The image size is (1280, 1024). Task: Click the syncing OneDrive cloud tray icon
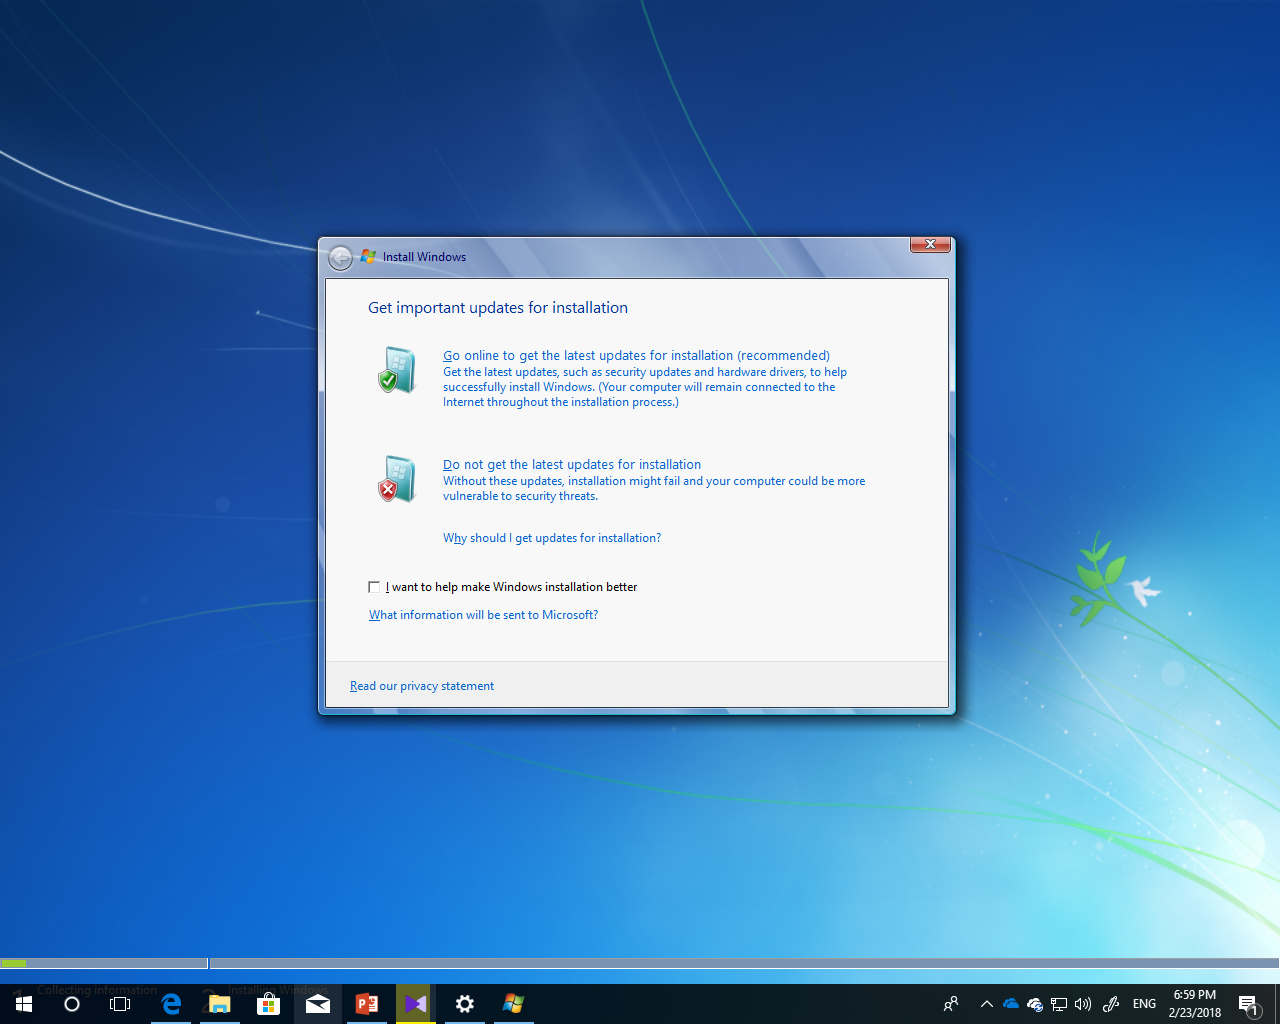(x=1035, y=1004)
